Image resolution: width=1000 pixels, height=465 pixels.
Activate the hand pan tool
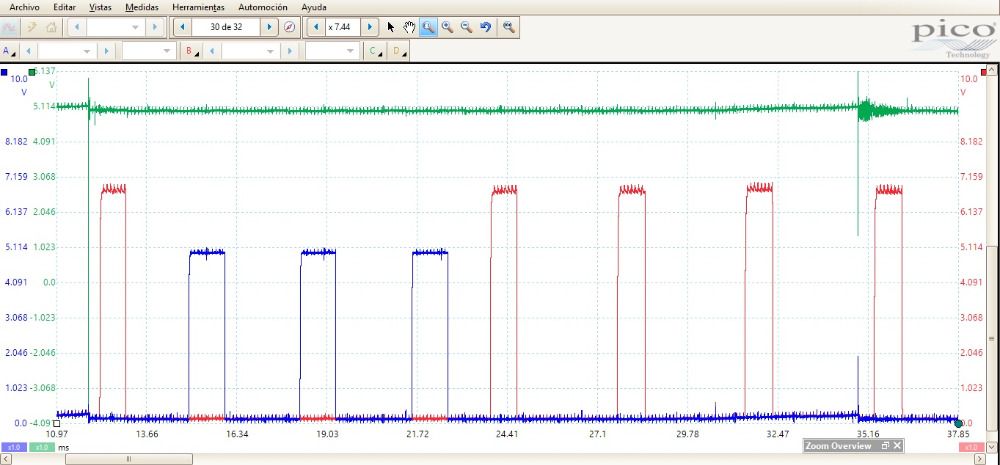[x=409, y=27]
